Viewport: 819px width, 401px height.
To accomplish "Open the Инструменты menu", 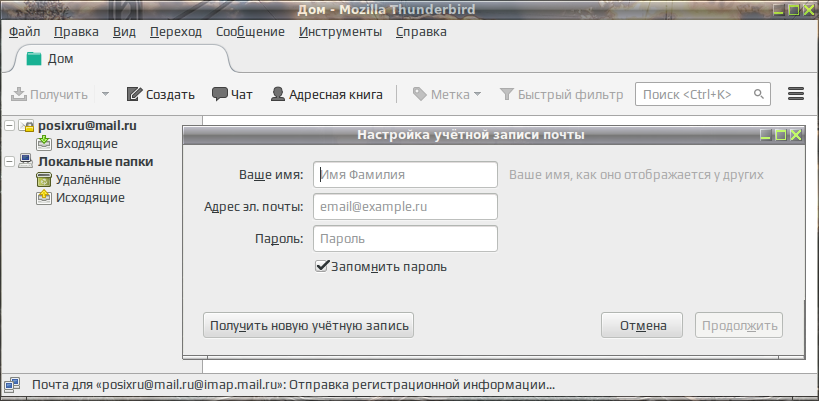I will [x=341, y=32].
